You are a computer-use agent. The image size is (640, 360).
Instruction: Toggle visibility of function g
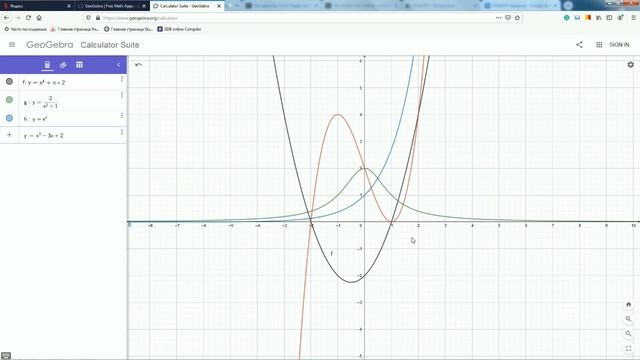[9, 100]
